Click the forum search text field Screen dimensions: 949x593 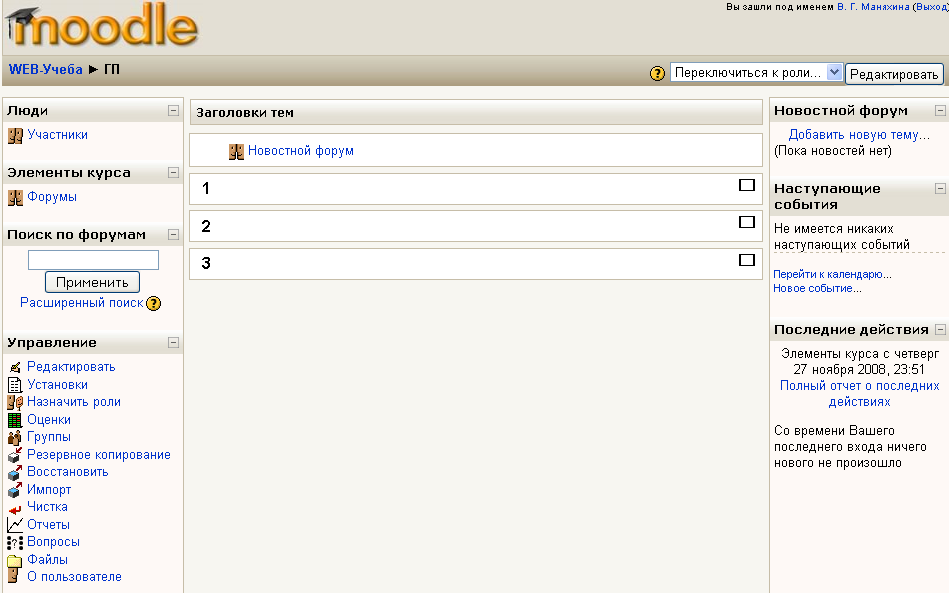coord(93,260)
